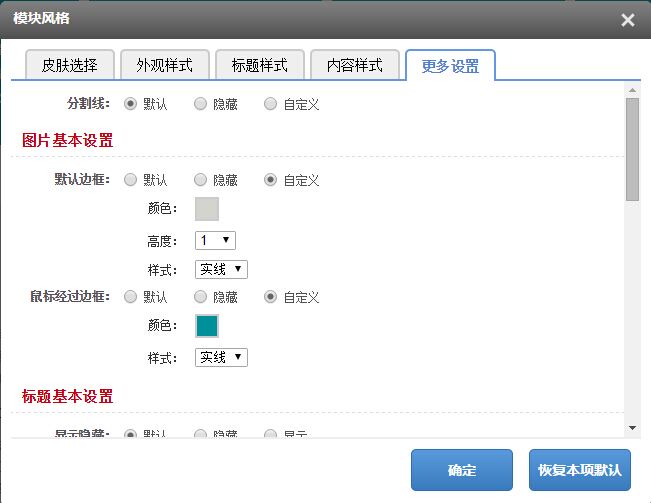This screenshot has width=651, height=503.
Task: Select the 内容样式 tab
Action: pos(354,65)
